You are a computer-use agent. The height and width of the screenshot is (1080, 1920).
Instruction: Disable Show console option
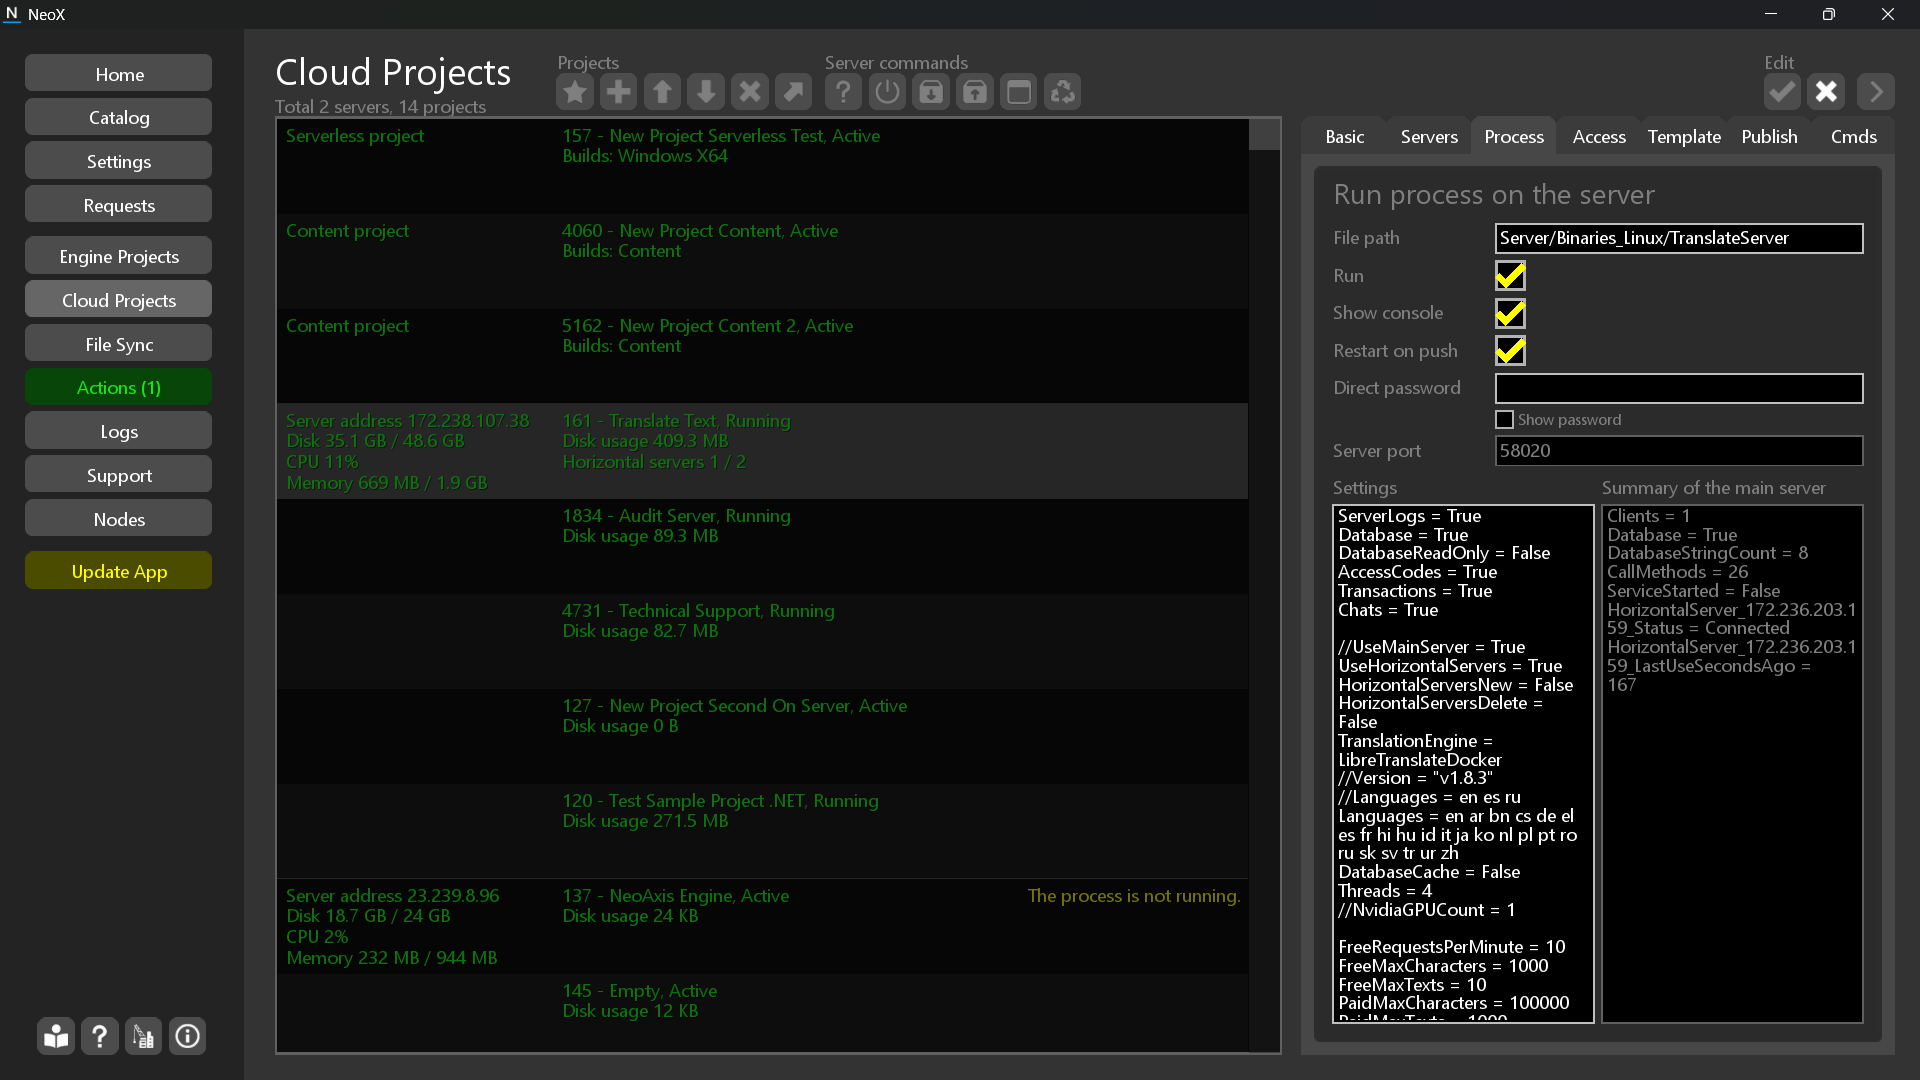(1510, 313)
